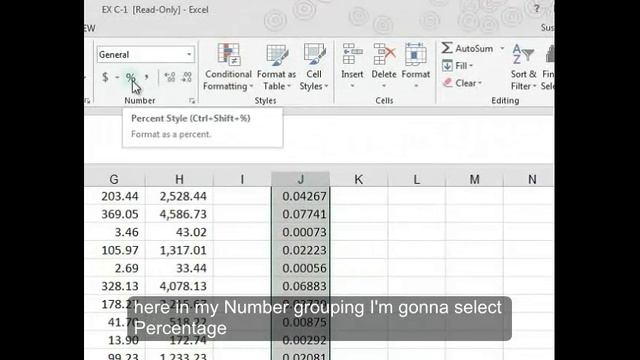Select cell containing 2,528.44
640x360 pixels.
(179, 196)
